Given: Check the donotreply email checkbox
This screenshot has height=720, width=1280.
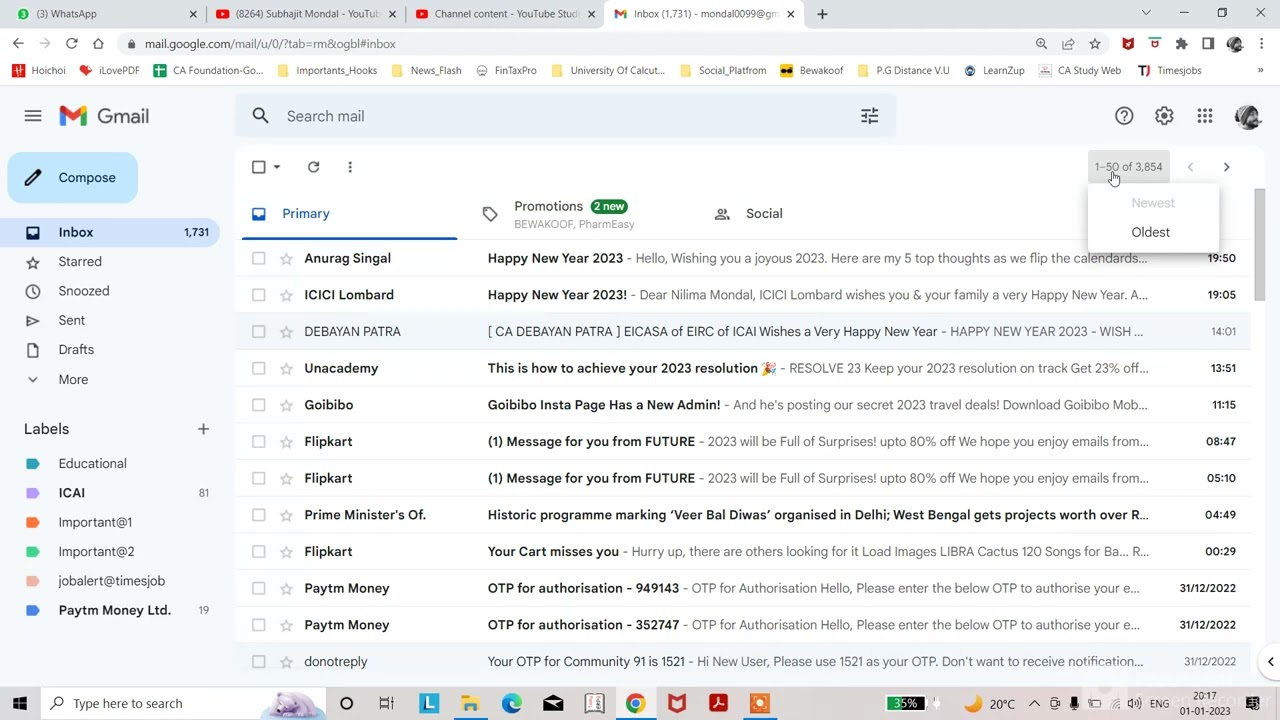Looking at the screenshot, I should [x=259, y=661].
